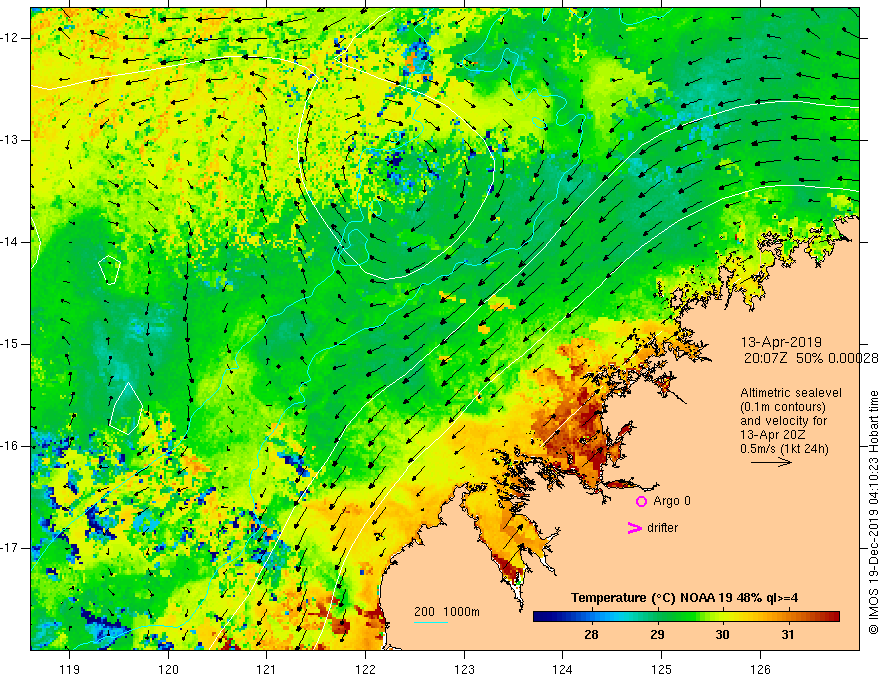Image resolution: width=880 pixels, height=680 pixels.
Task: Click the magenta Argo circle marker
Action: click(x=641, y=501)
